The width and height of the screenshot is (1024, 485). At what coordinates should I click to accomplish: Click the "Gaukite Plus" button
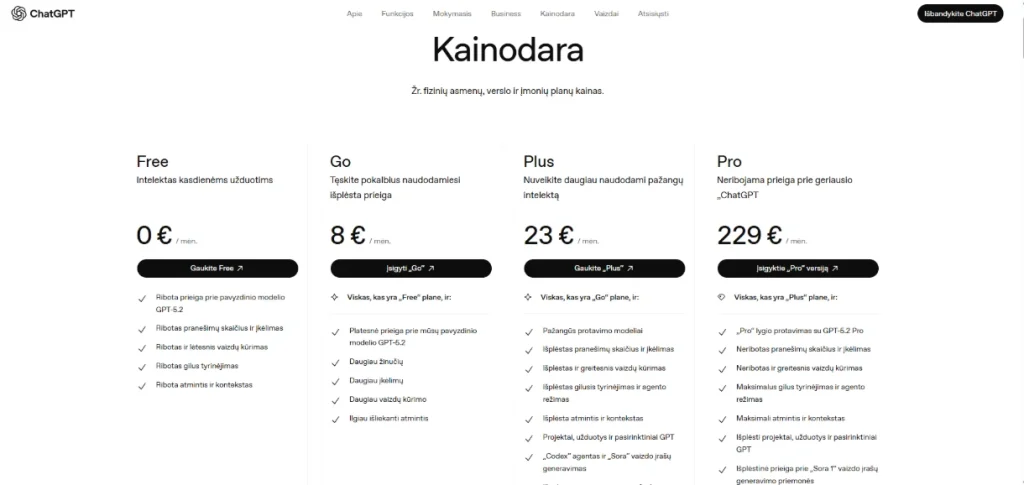pos(605,268)
